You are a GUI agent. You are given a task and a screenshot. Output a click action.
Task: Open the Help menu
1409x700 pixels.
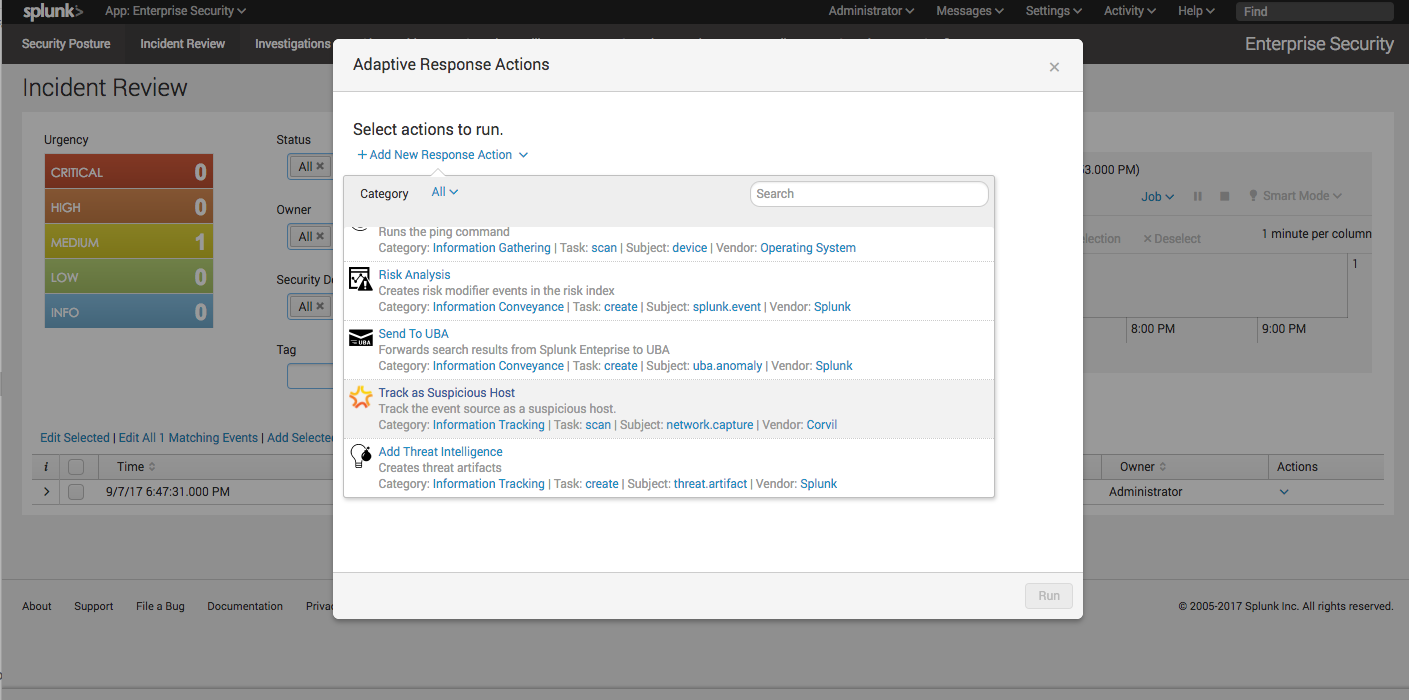pyautogui.click(x=1196, y=11)
